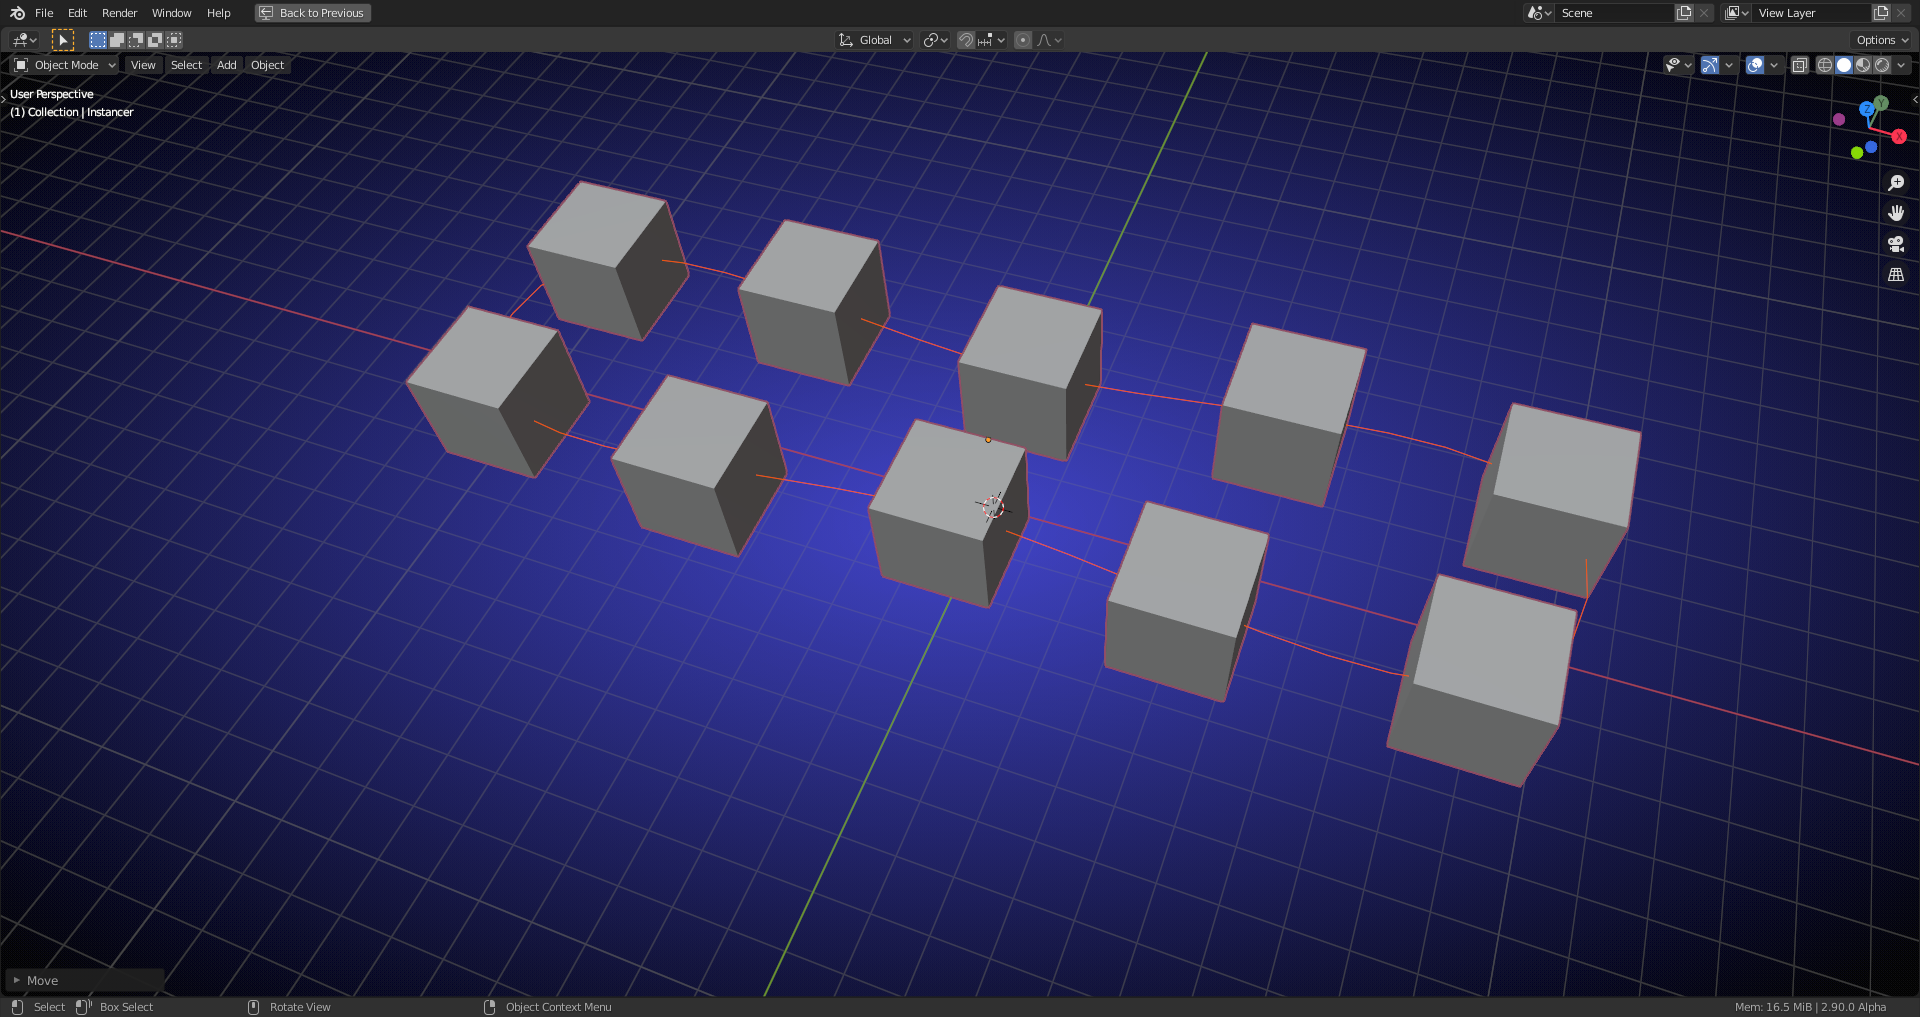Enable snapping with the magnet icon
Screen dimensions: 1920x1017
(x=965, y=40)
